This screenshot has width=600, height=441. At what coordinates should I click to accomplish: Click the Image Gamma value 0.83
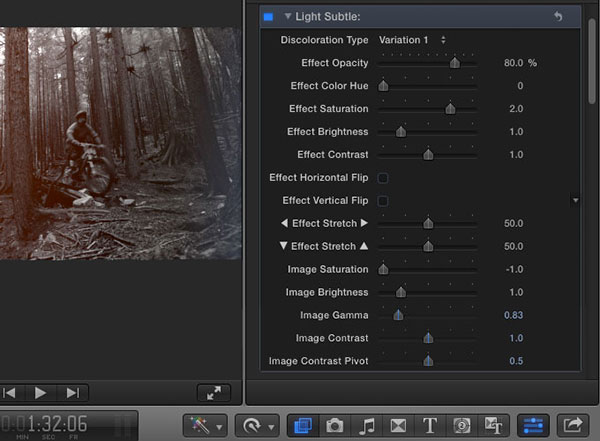(513, 315)
